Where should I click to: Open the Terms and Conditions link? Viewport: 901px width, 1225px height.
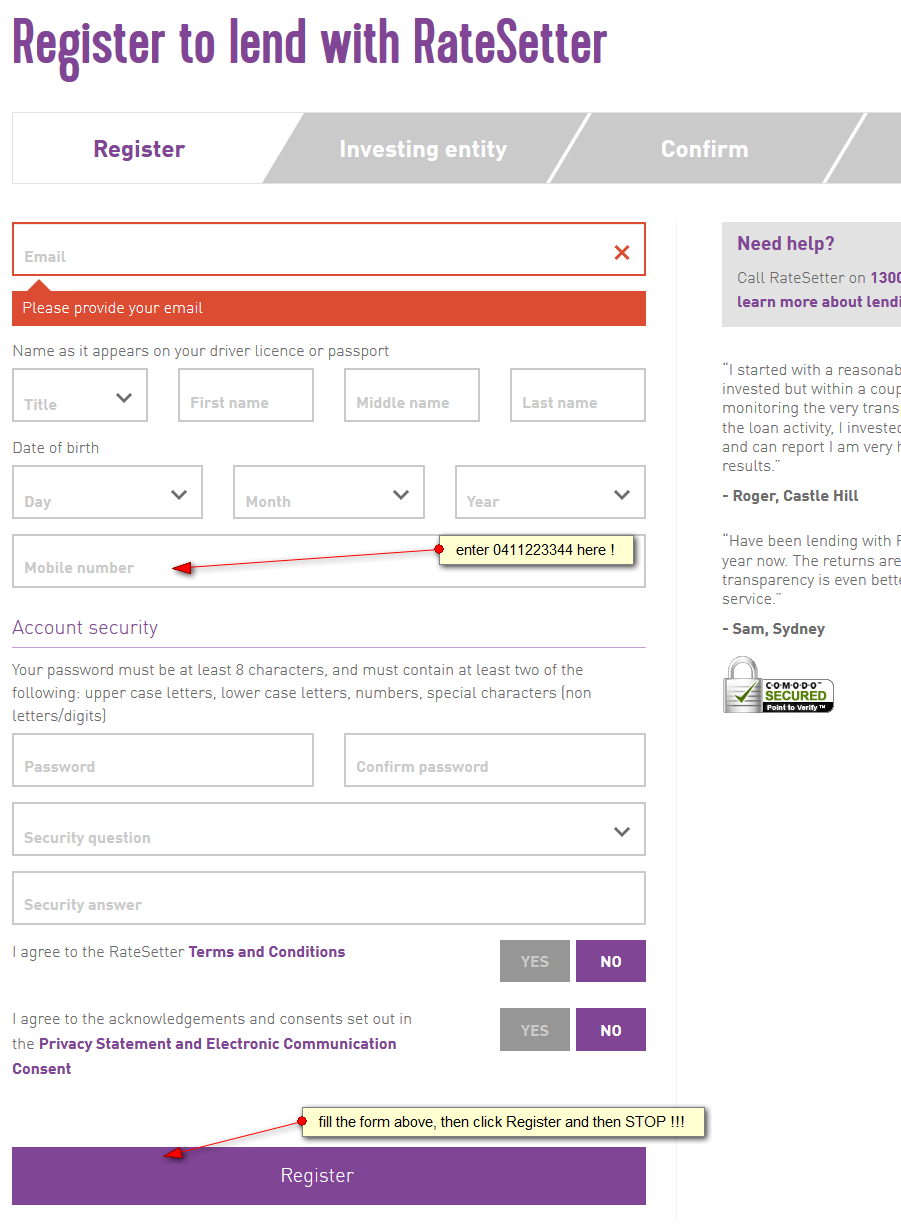pos(267,952)
